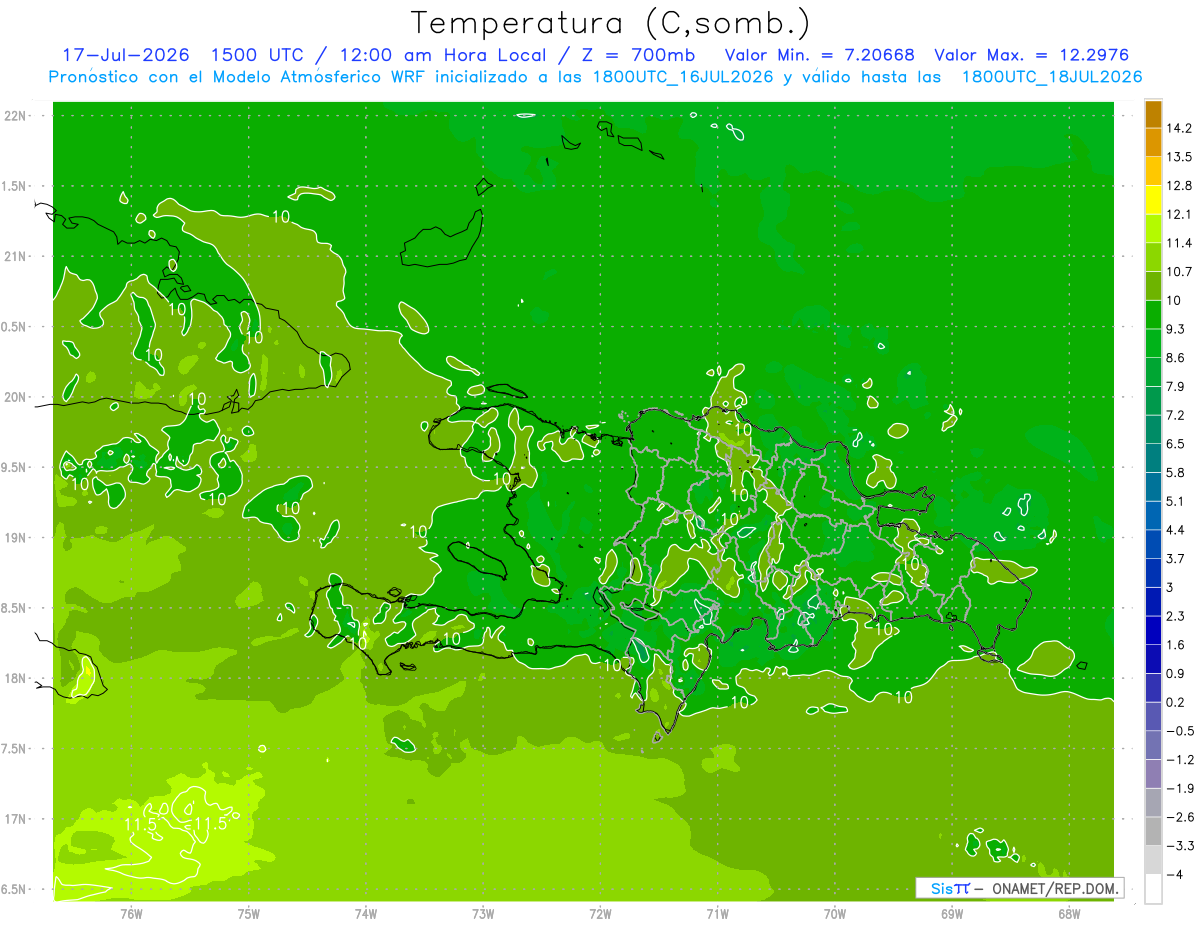Click the '19N' latitude label
This screenshot has width=1200, height=927.
16,538
